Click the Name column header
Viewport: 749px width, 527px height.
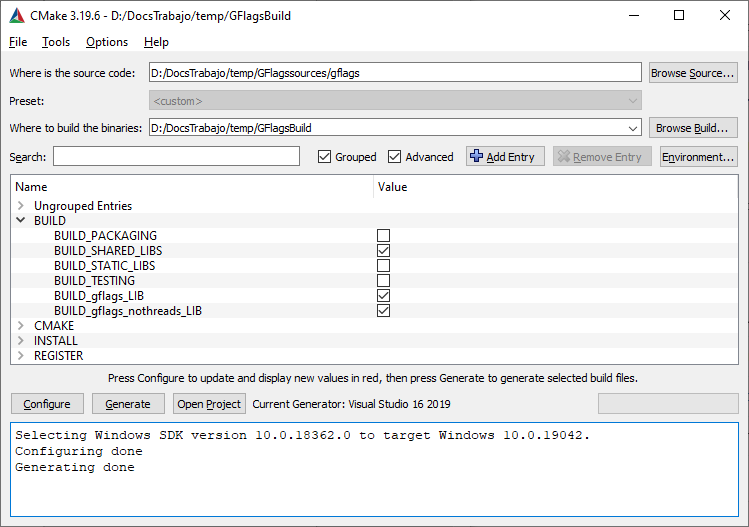(192, 187)
